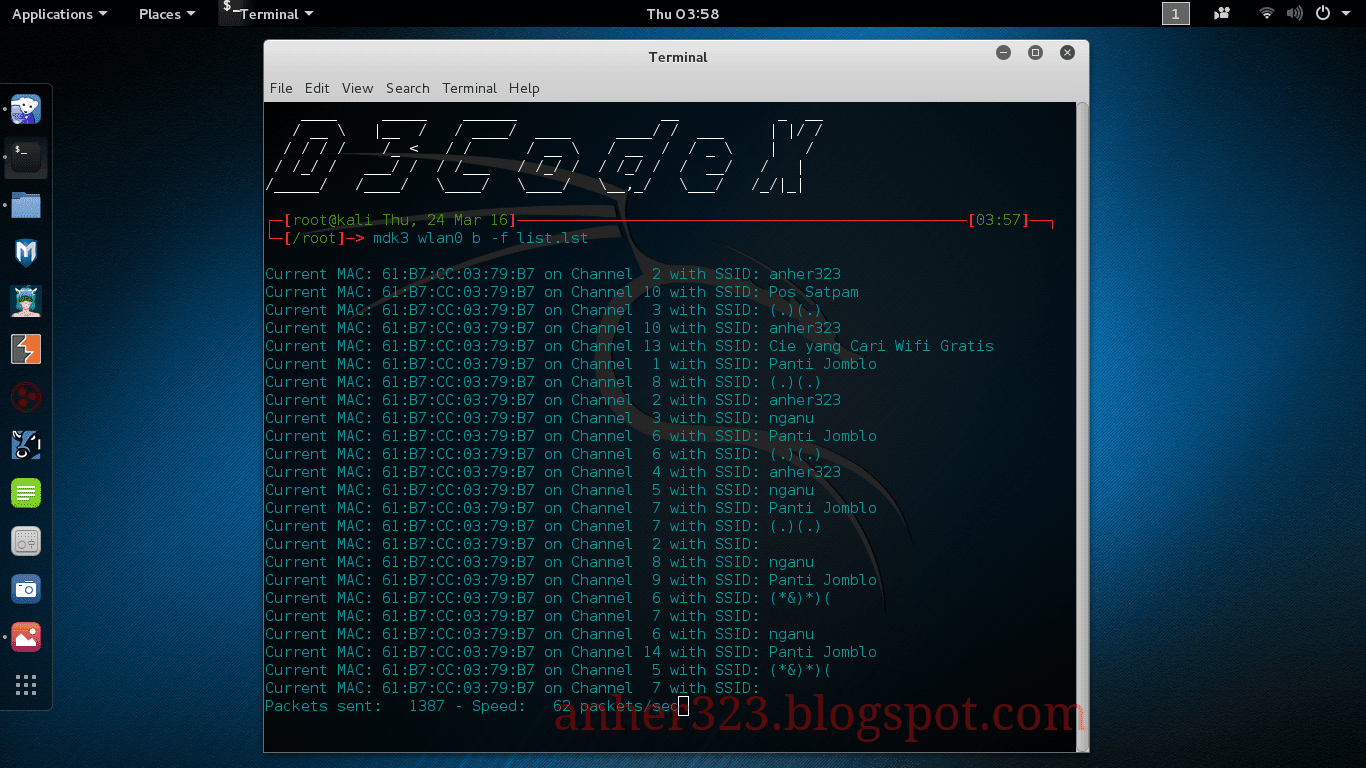The height and width of the screenshot is (768, 1366).
Task: Open the Terminal icon in the dock
Action: [x=26, y=157]
